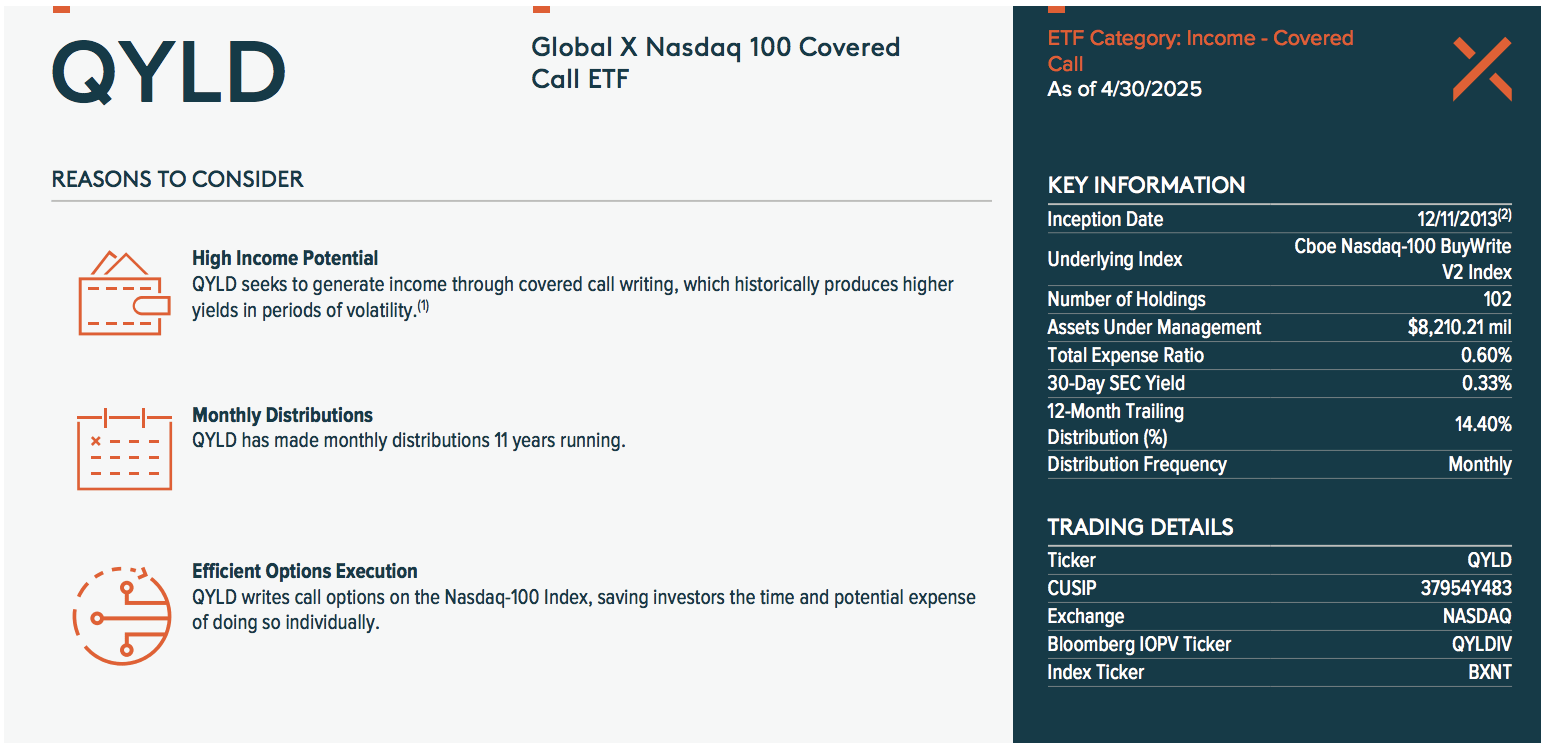
Task: Click the 0.60% expense ratio value
Action: [x=1486, y=355]
